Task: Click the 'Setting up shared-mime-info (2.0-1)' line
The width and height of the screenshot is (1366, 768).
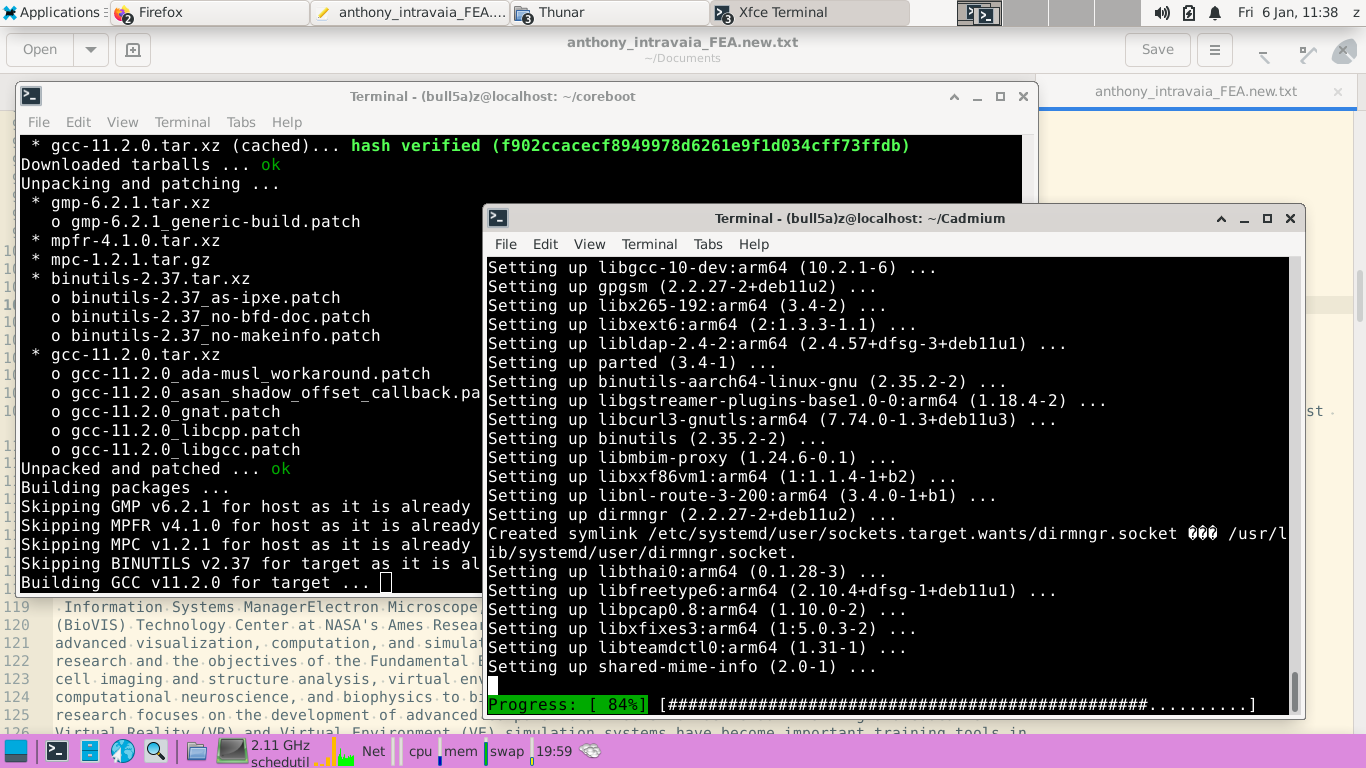Action: coord(682,667)
